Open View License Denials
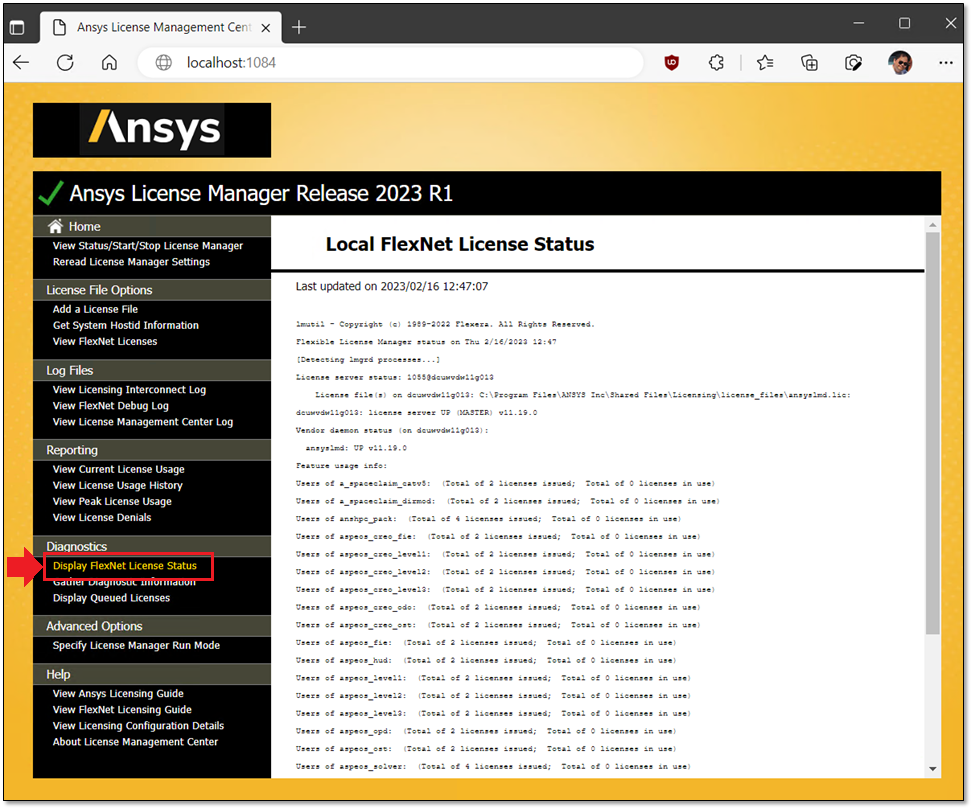The width and height of the screenshot is (973, 810). [102, 518]
